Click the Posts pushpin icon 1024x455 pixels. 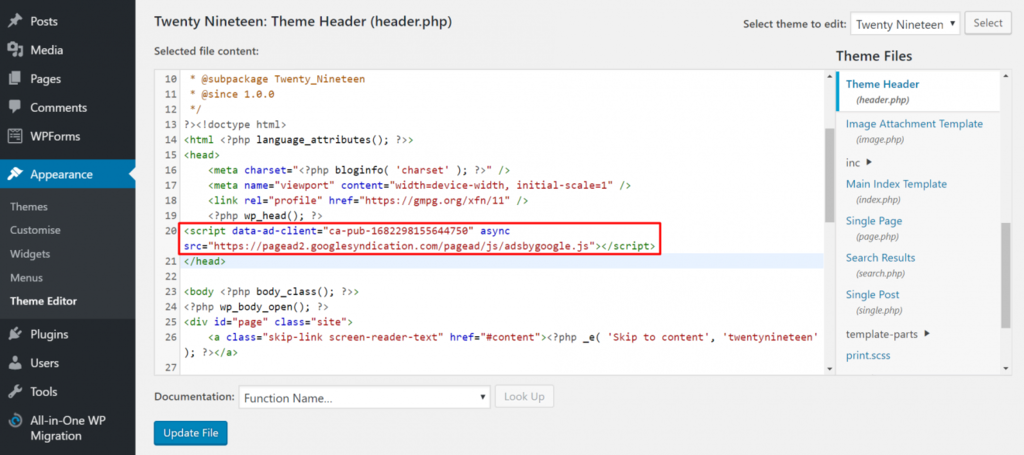[15, 21]
